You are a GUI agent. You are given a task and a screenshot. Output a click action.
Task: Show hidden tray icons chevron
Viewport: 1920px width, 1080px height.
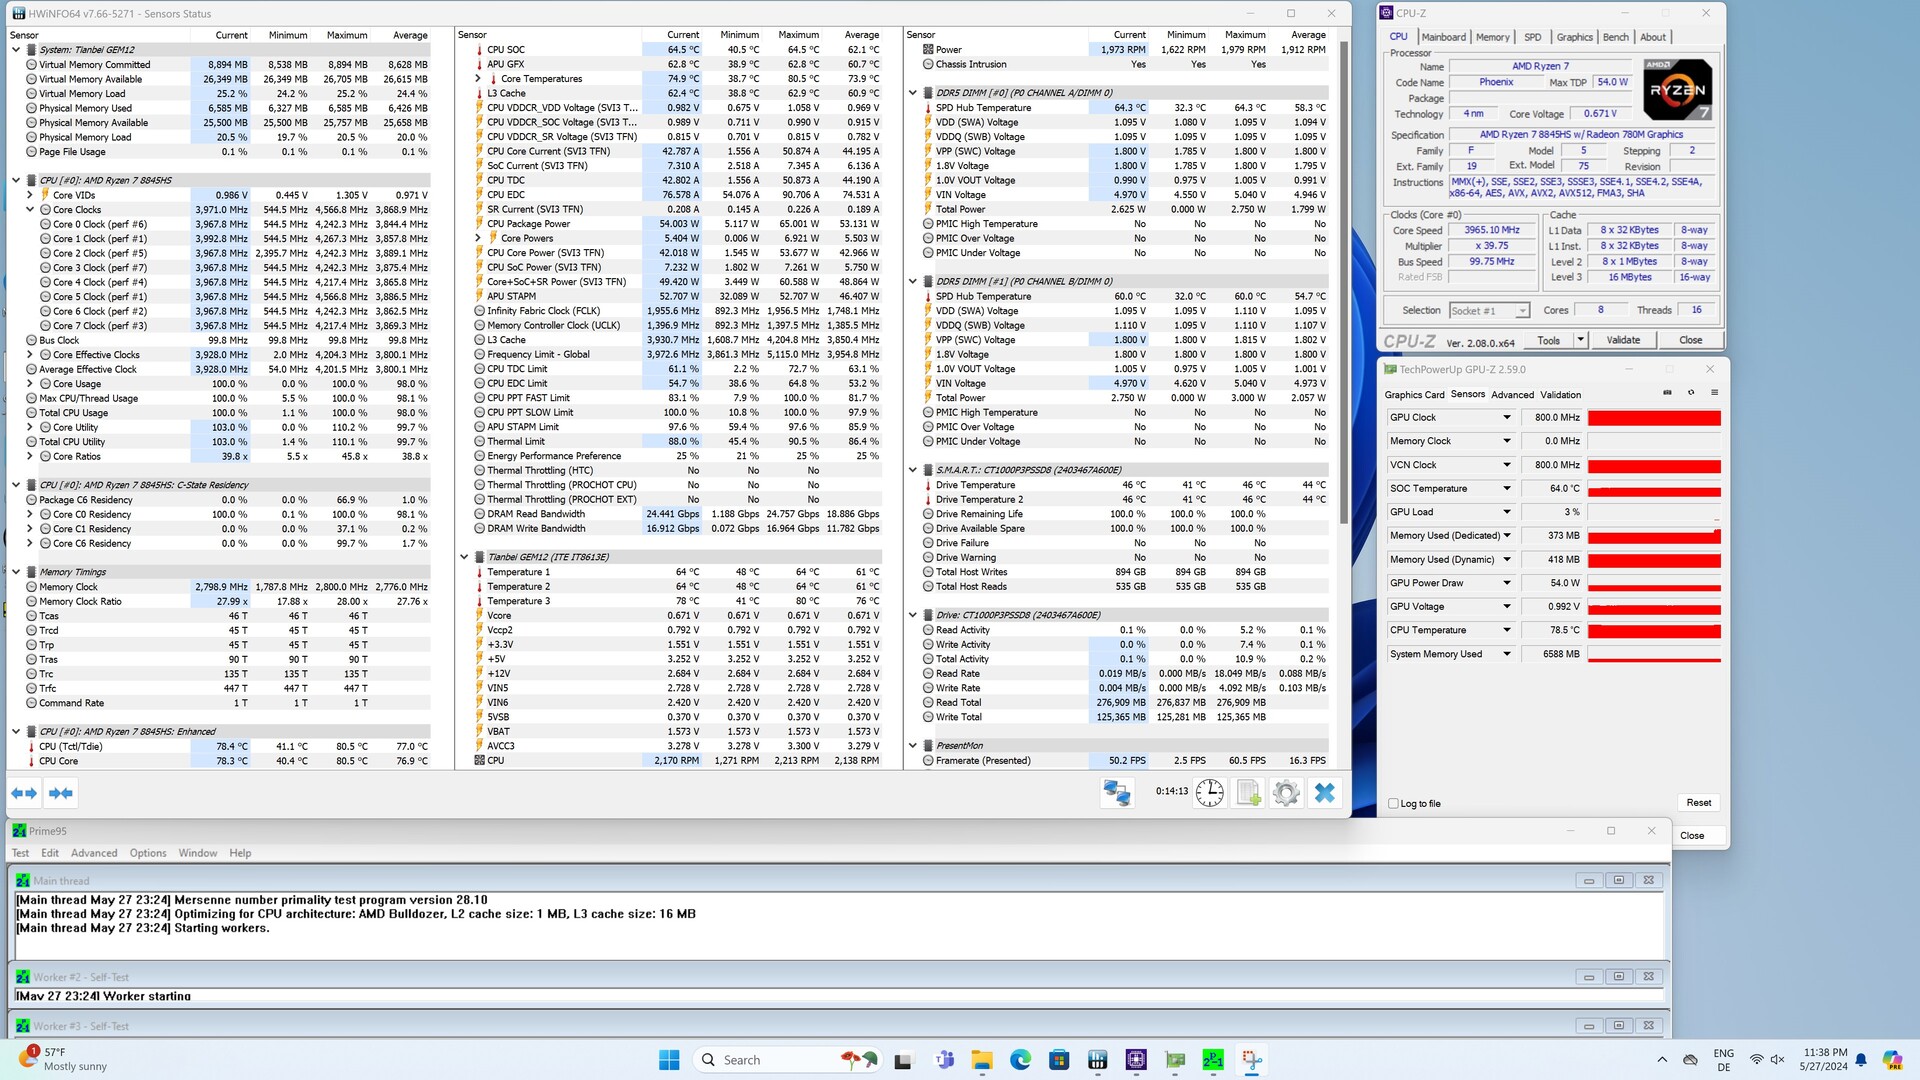click(x=1662, y=1060)
